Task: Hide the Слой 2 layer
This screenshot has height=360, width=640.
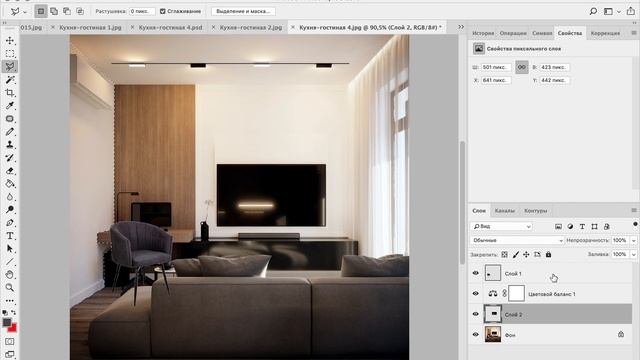Action: pos(476,314)
